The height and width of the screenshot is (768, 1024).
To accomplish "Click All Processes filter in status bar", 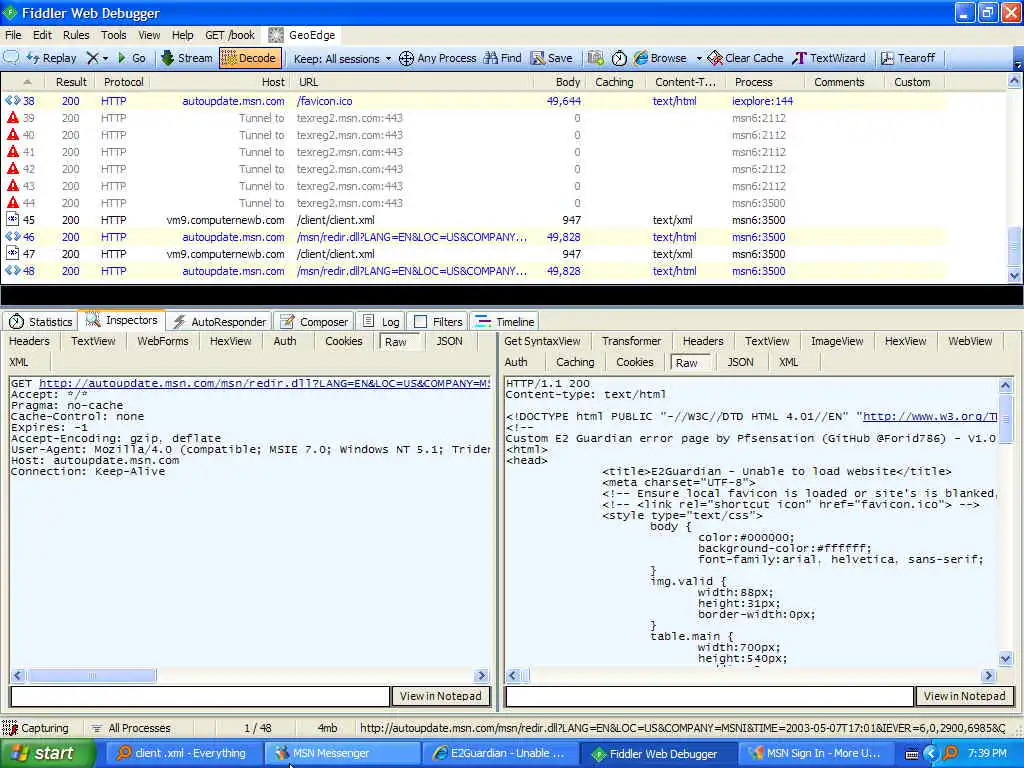I will click(x=131, y=728).
